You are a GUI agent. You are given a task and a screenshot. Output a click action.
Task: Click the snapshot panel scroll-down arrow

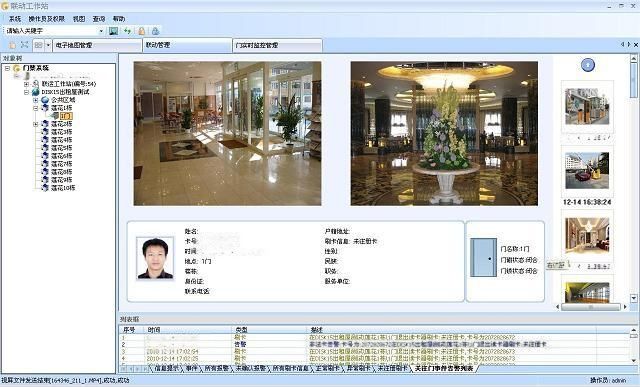point(633,298)
